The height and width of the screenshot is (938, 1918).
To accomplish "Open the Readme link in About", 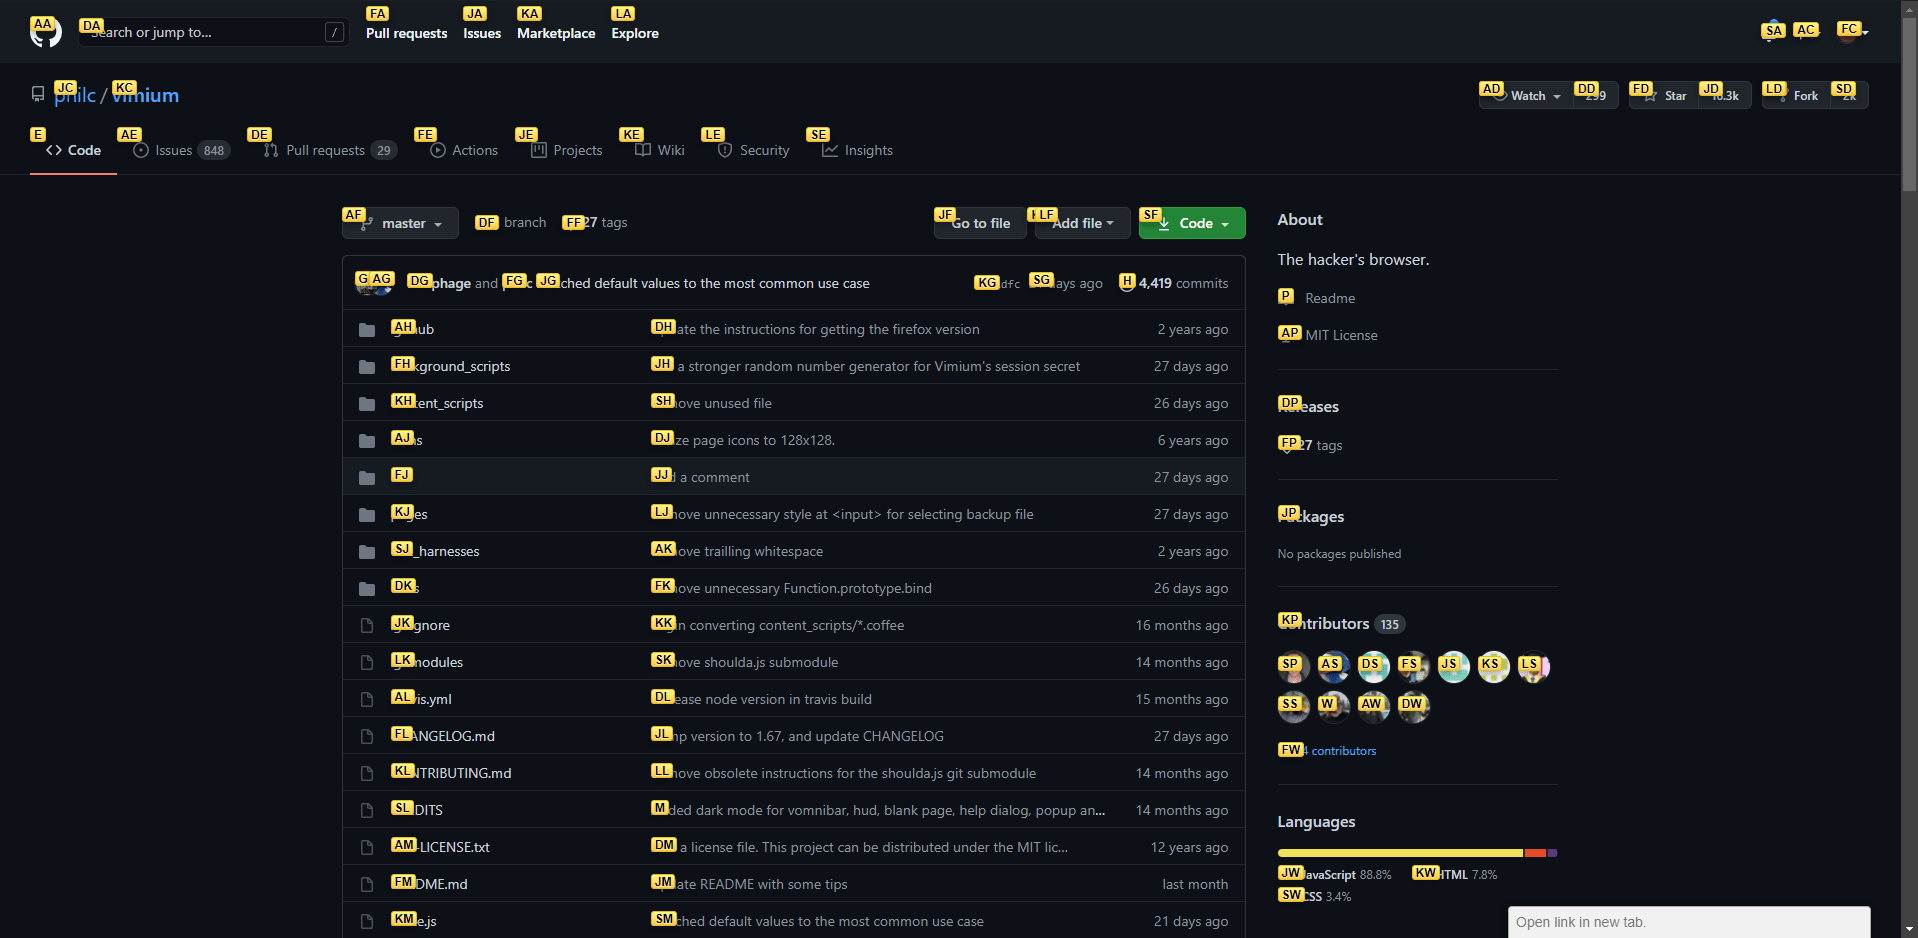I will [1317, 298].
